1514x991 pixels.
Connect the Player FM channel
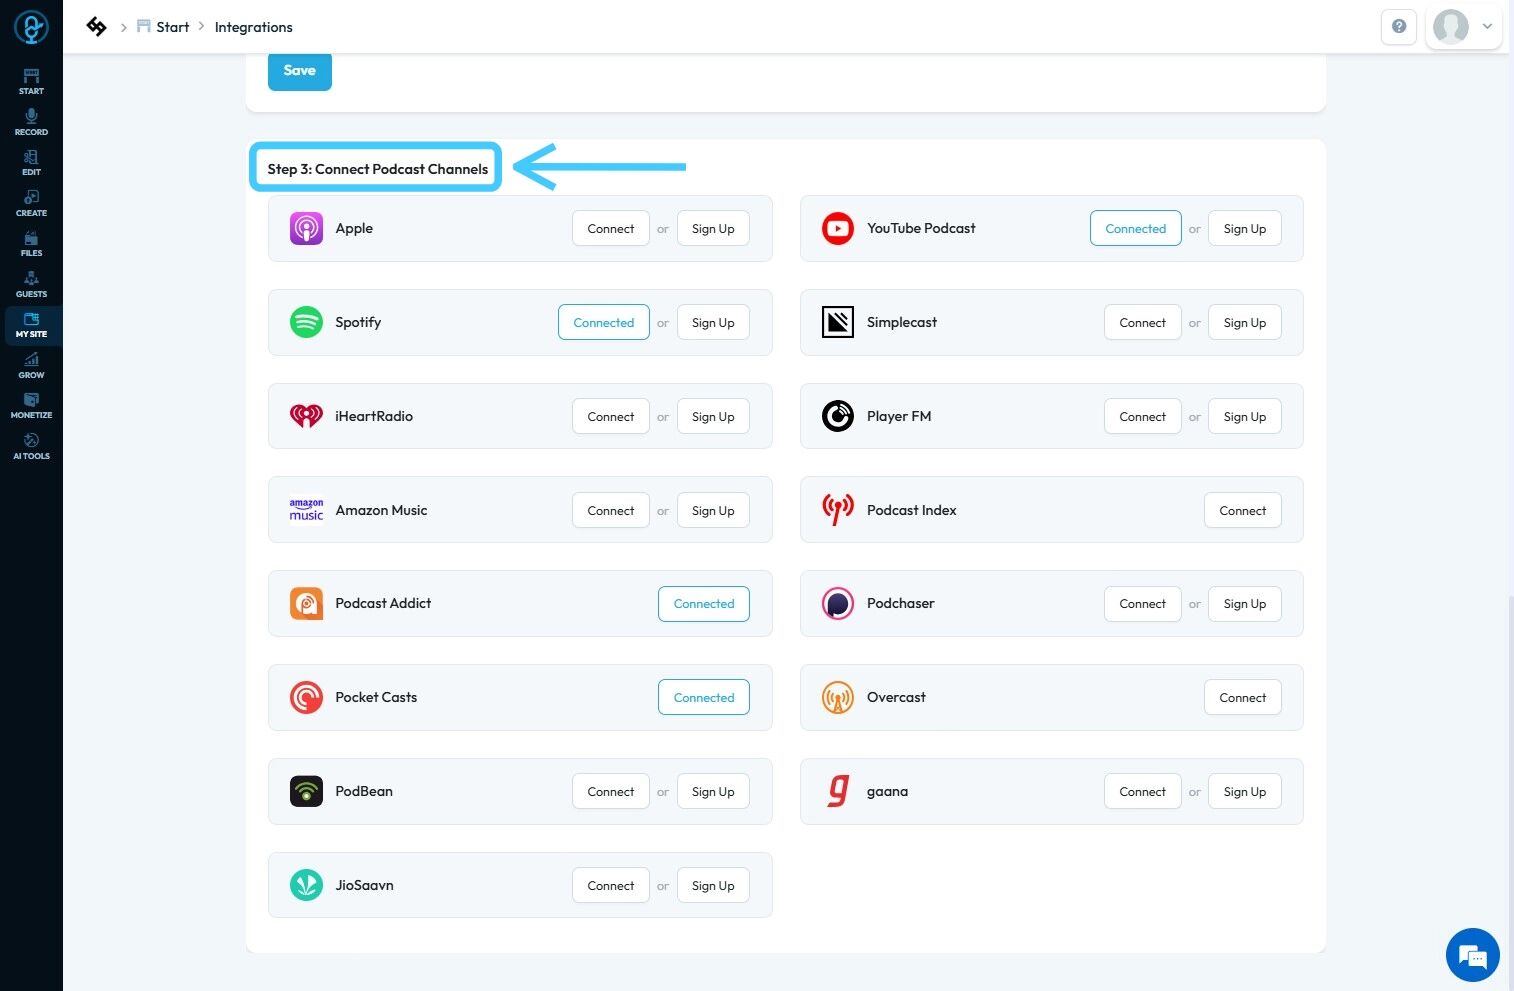click(x=1143, y=417)
